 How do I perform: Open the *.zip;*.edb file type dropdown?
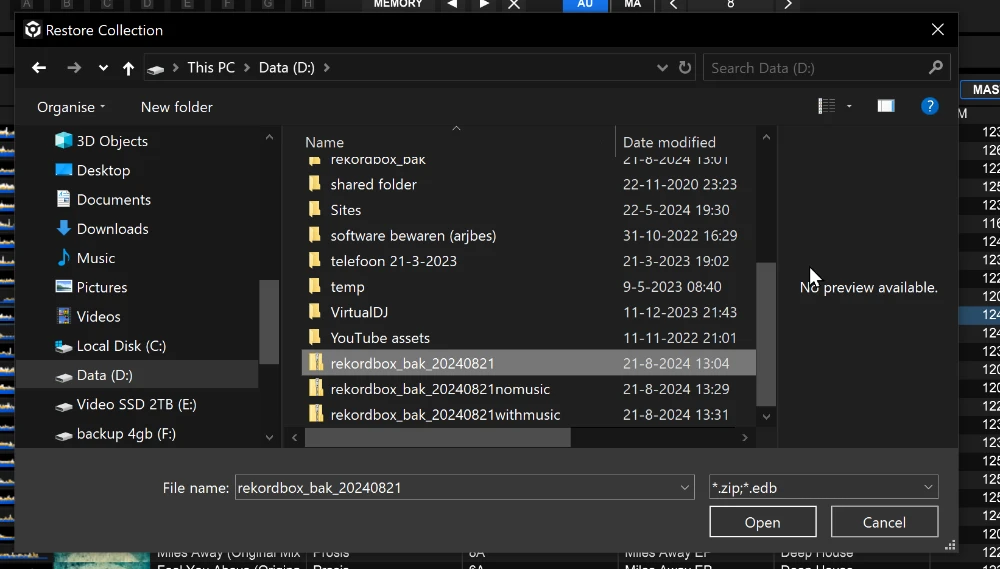(823, 488)
